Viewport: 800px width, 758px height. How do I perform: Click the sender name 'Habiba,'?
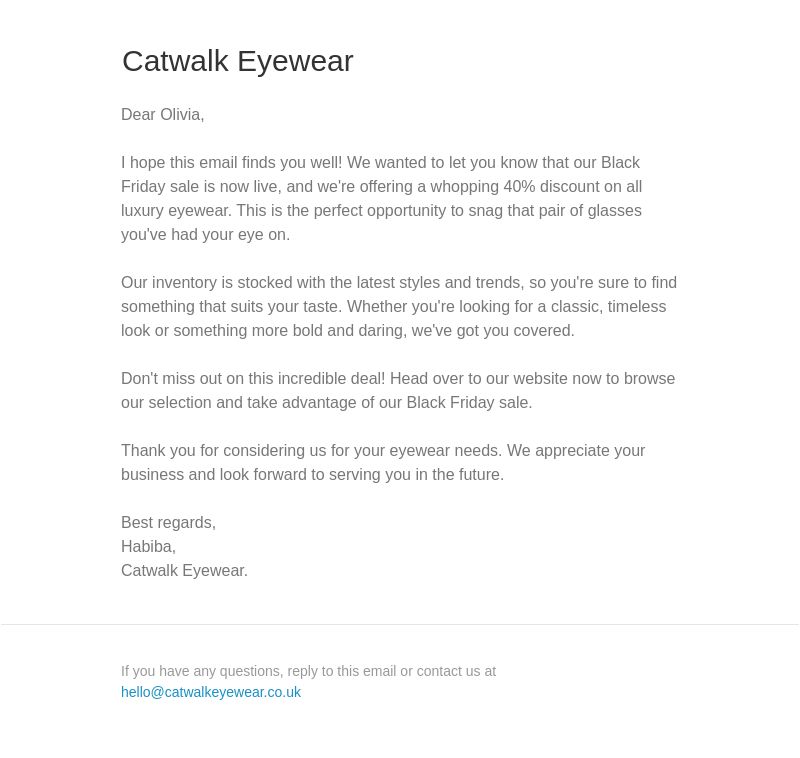click(148, 547)
